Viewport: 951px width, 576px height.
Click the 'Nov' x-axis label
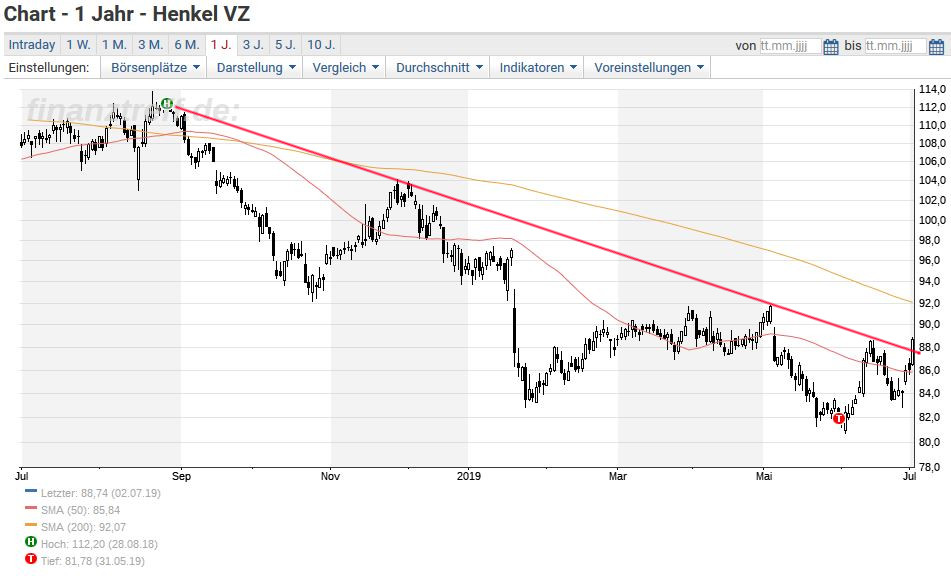pos(330,476)
